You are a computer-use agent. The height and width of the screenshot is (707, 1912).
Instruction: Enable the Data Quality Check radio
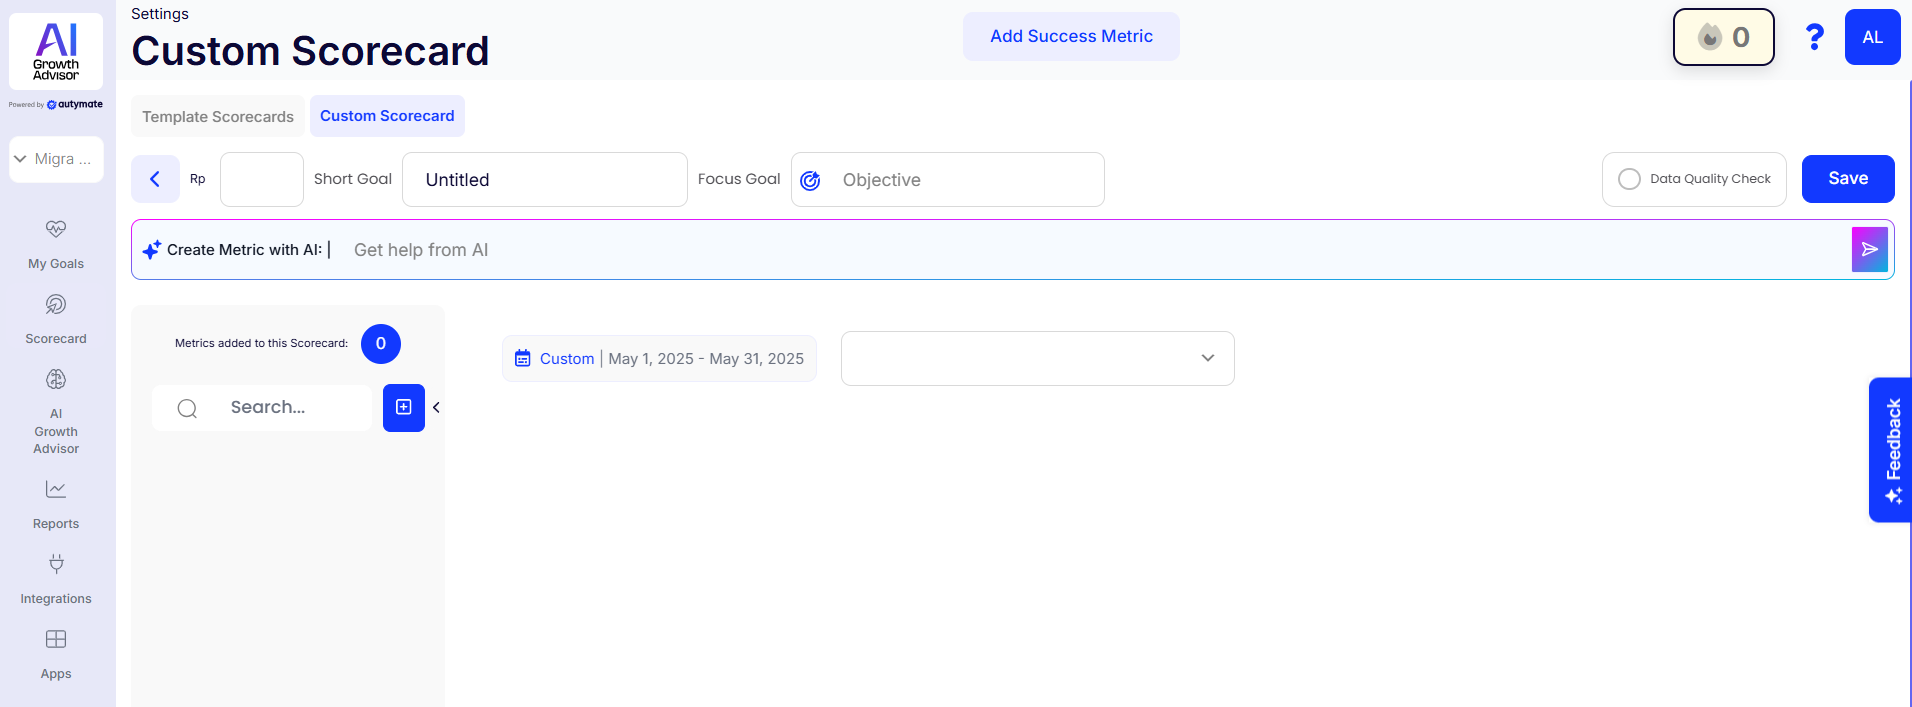tap(1629, 179)
